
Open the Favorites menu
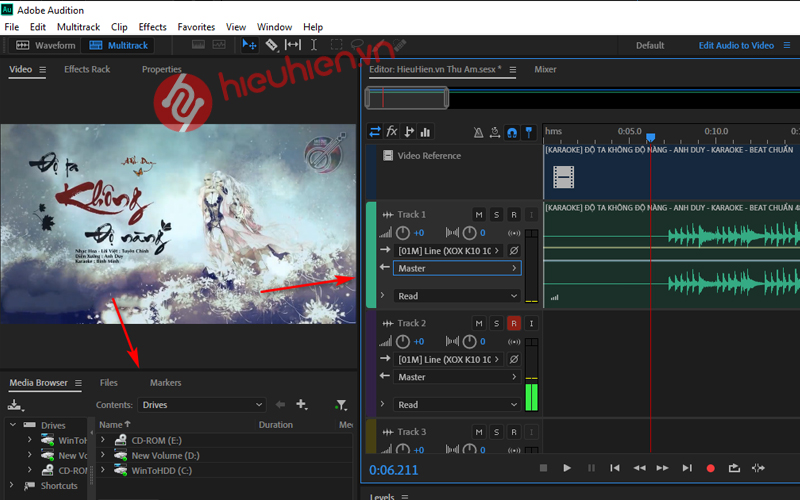pos(196,27)
